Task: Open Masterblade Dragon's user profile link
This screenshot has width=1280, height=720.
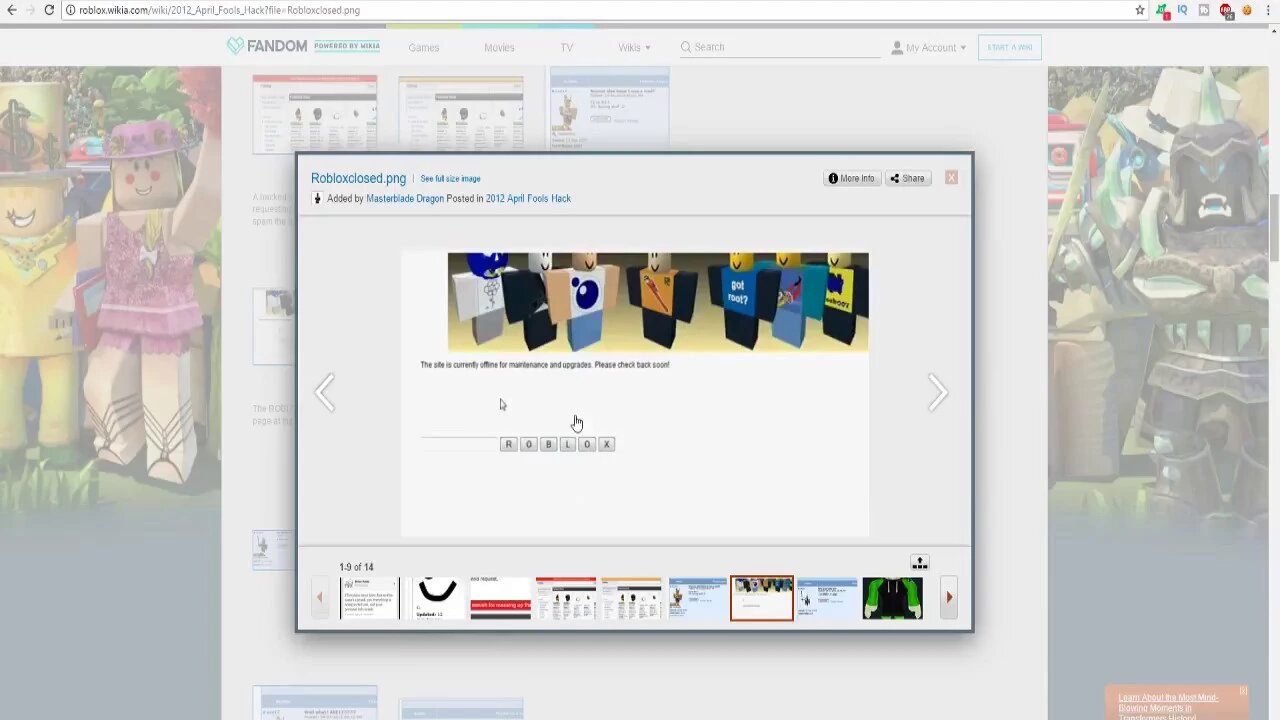Action: pos(405,198)
